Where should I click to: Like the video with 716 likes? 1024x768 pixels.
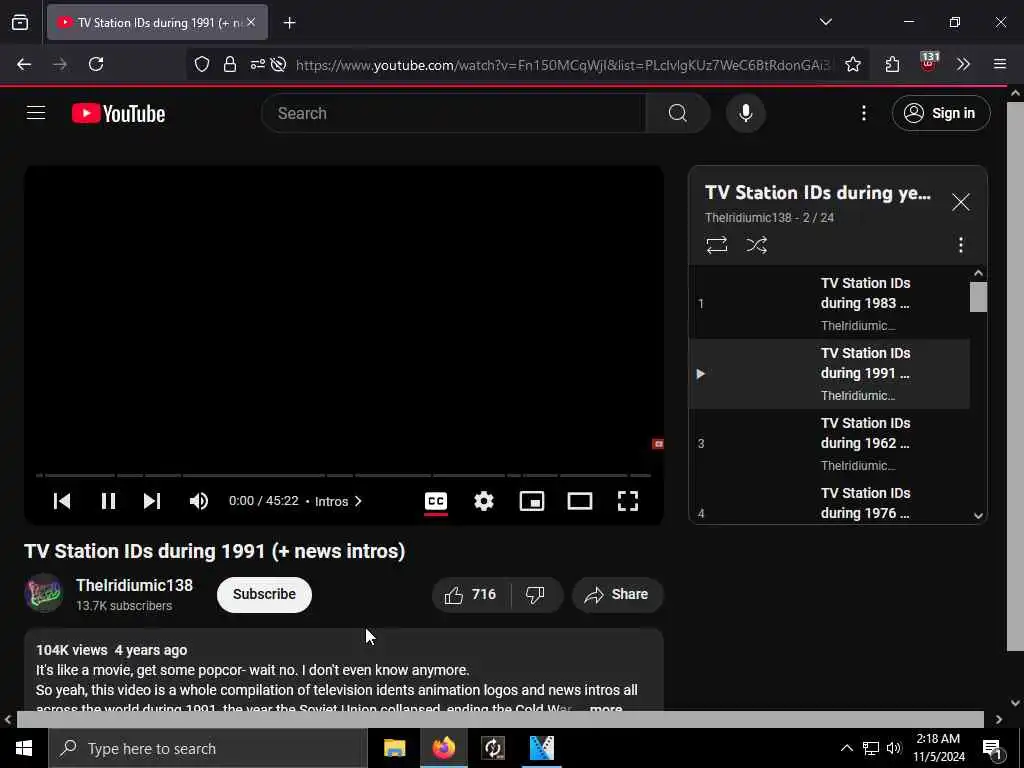pos(471,594)
